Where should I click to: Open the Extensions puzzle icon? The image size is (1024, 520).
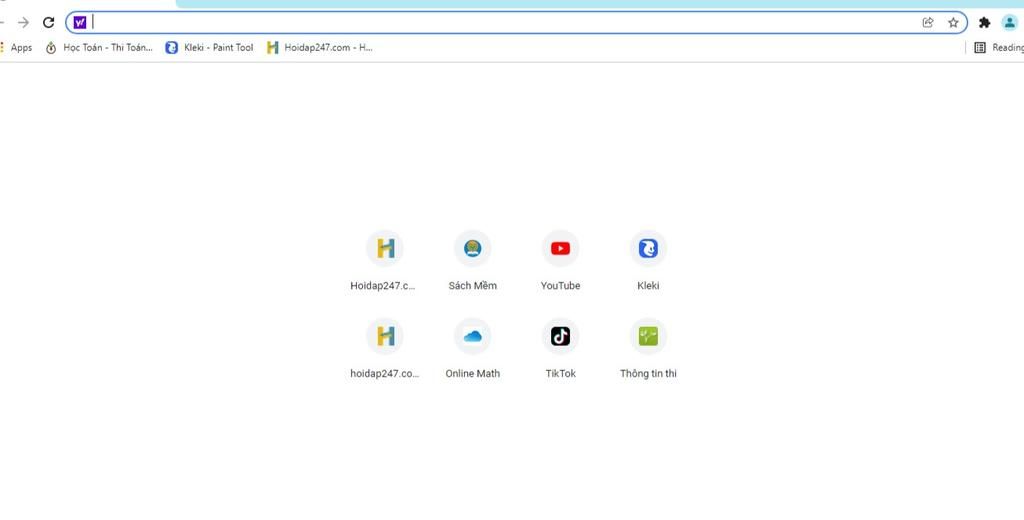coord(984,23)
